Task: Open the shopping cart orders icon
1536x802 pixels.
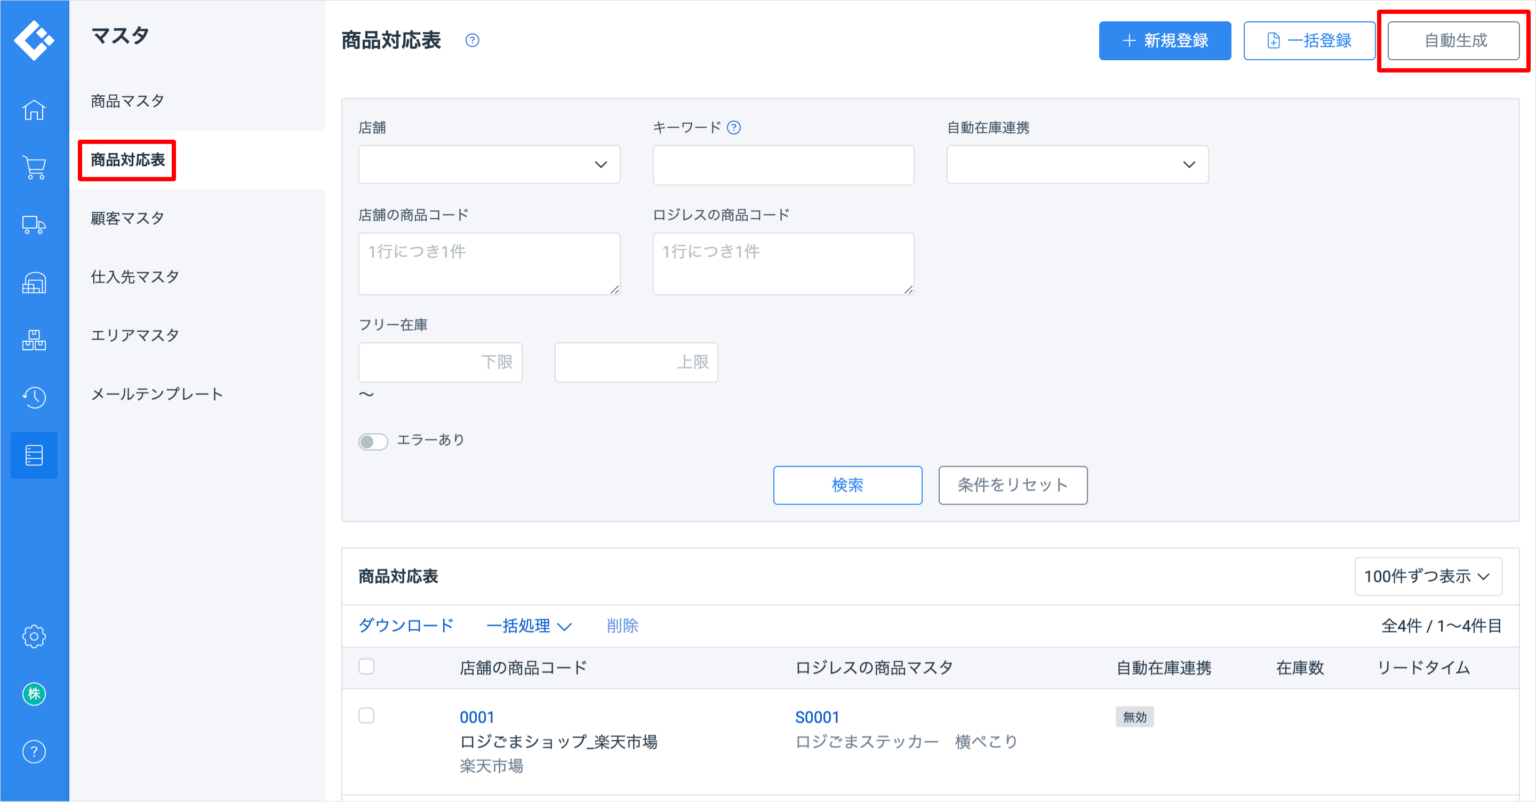Action: pos(34,167)
